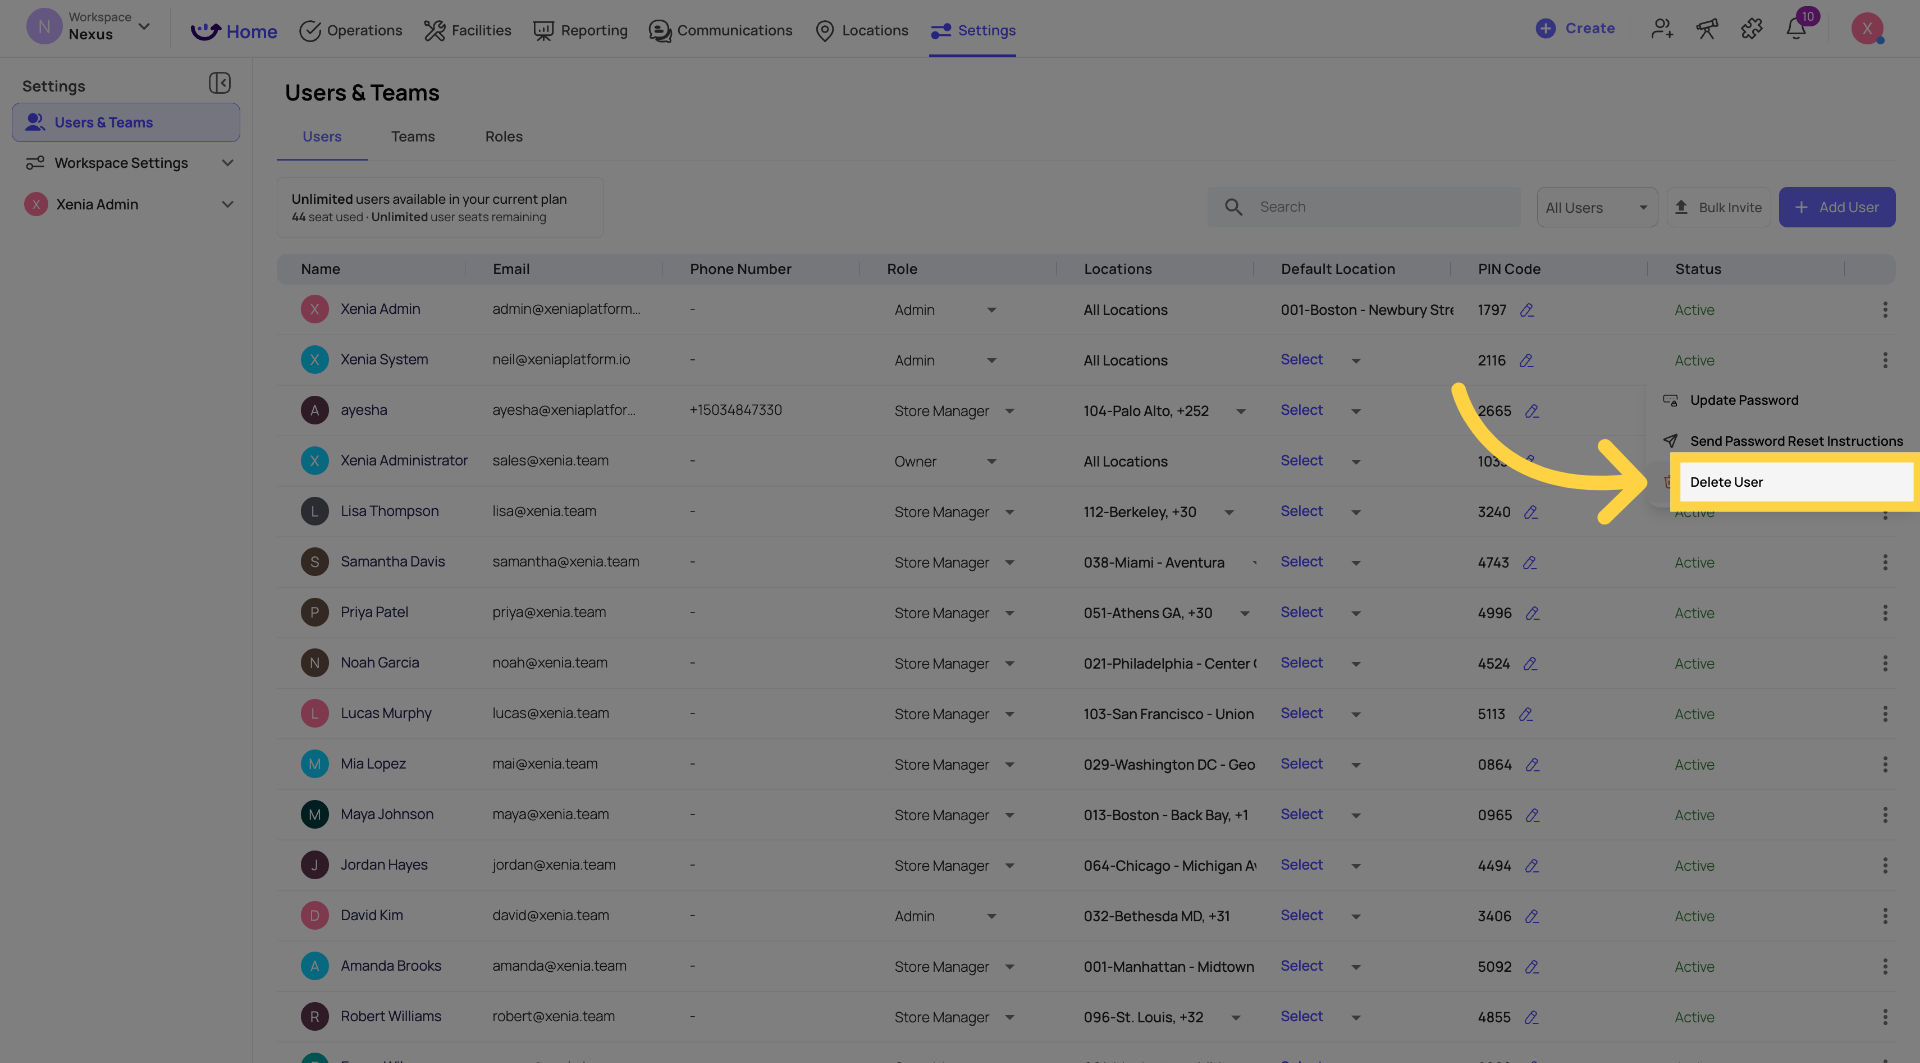Select Send Password Reset Instructions
Screen dimensions: 1920x1063
[1796, 441]
